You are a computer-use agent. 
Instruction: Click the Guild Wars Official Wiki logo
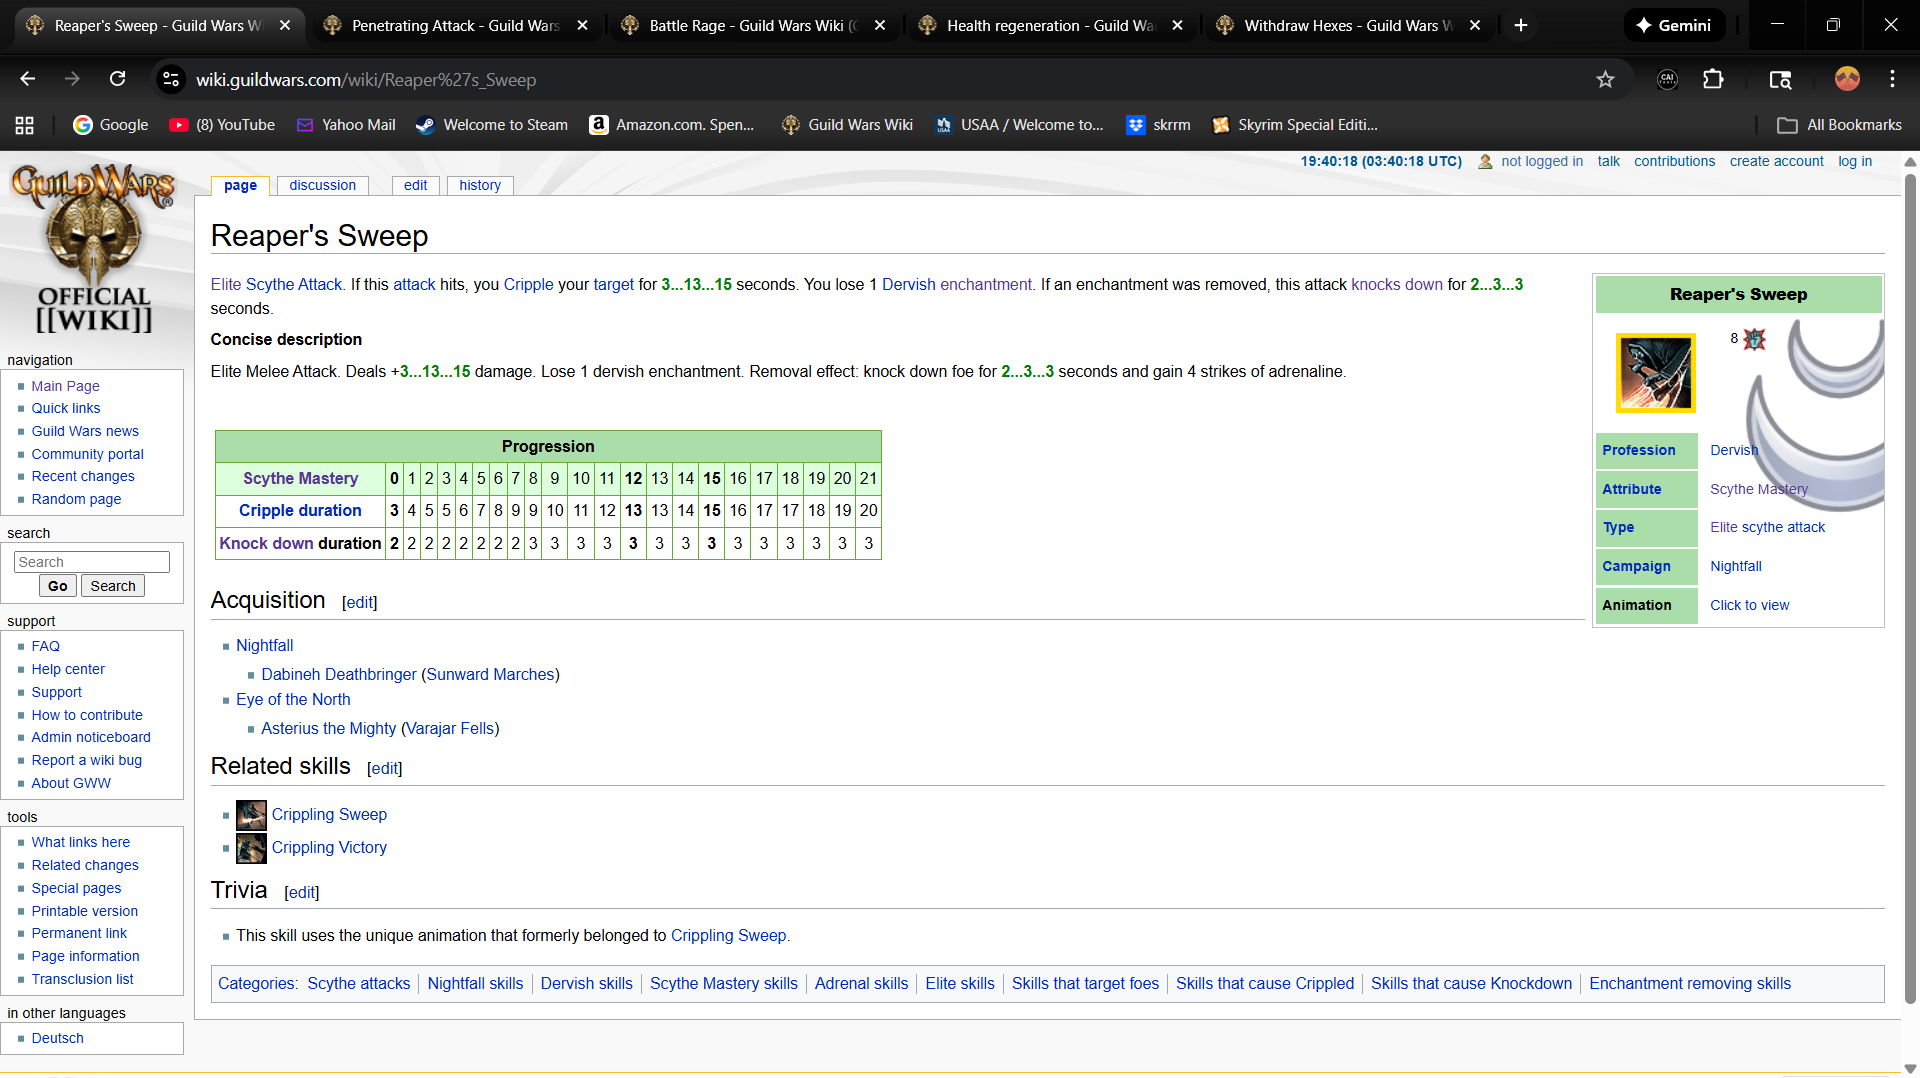click(x=93, y=249)
